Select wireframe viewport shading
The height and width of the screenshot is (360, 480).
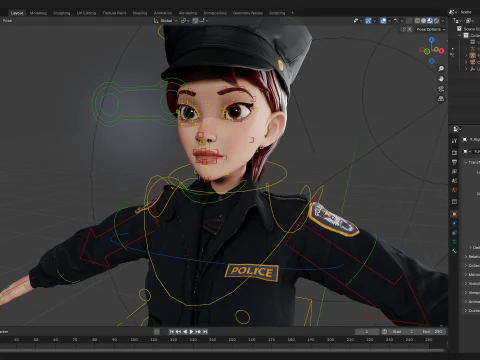pos(417,21)
